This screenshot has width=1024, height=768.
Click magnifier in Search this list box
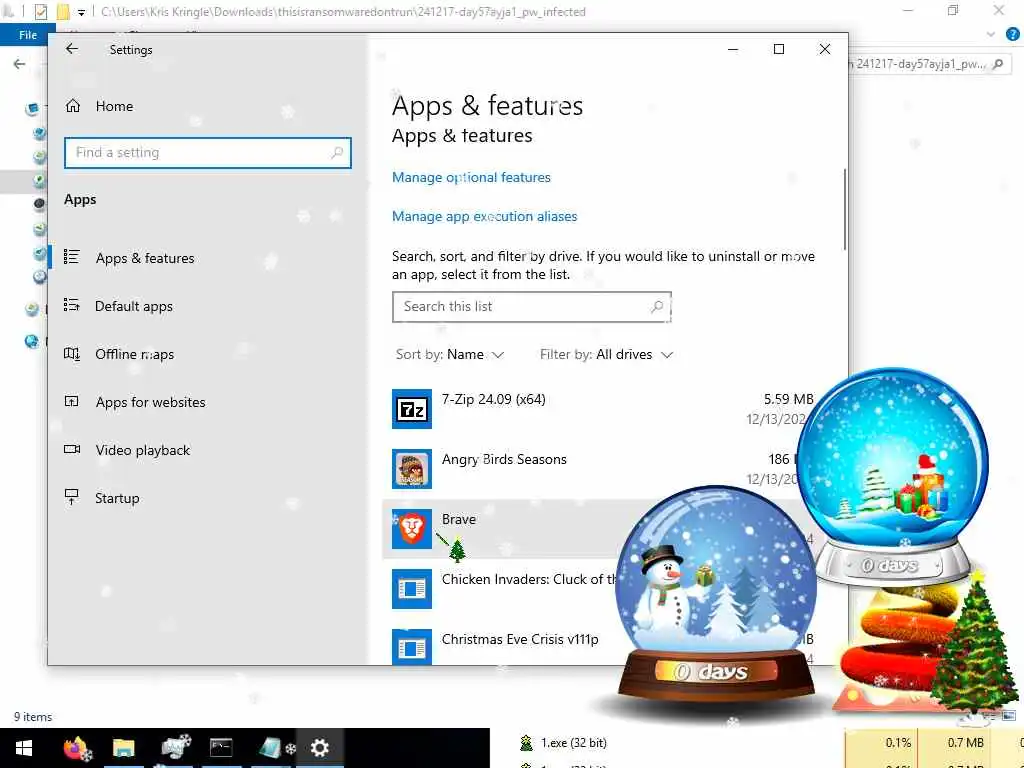point(657,306)
